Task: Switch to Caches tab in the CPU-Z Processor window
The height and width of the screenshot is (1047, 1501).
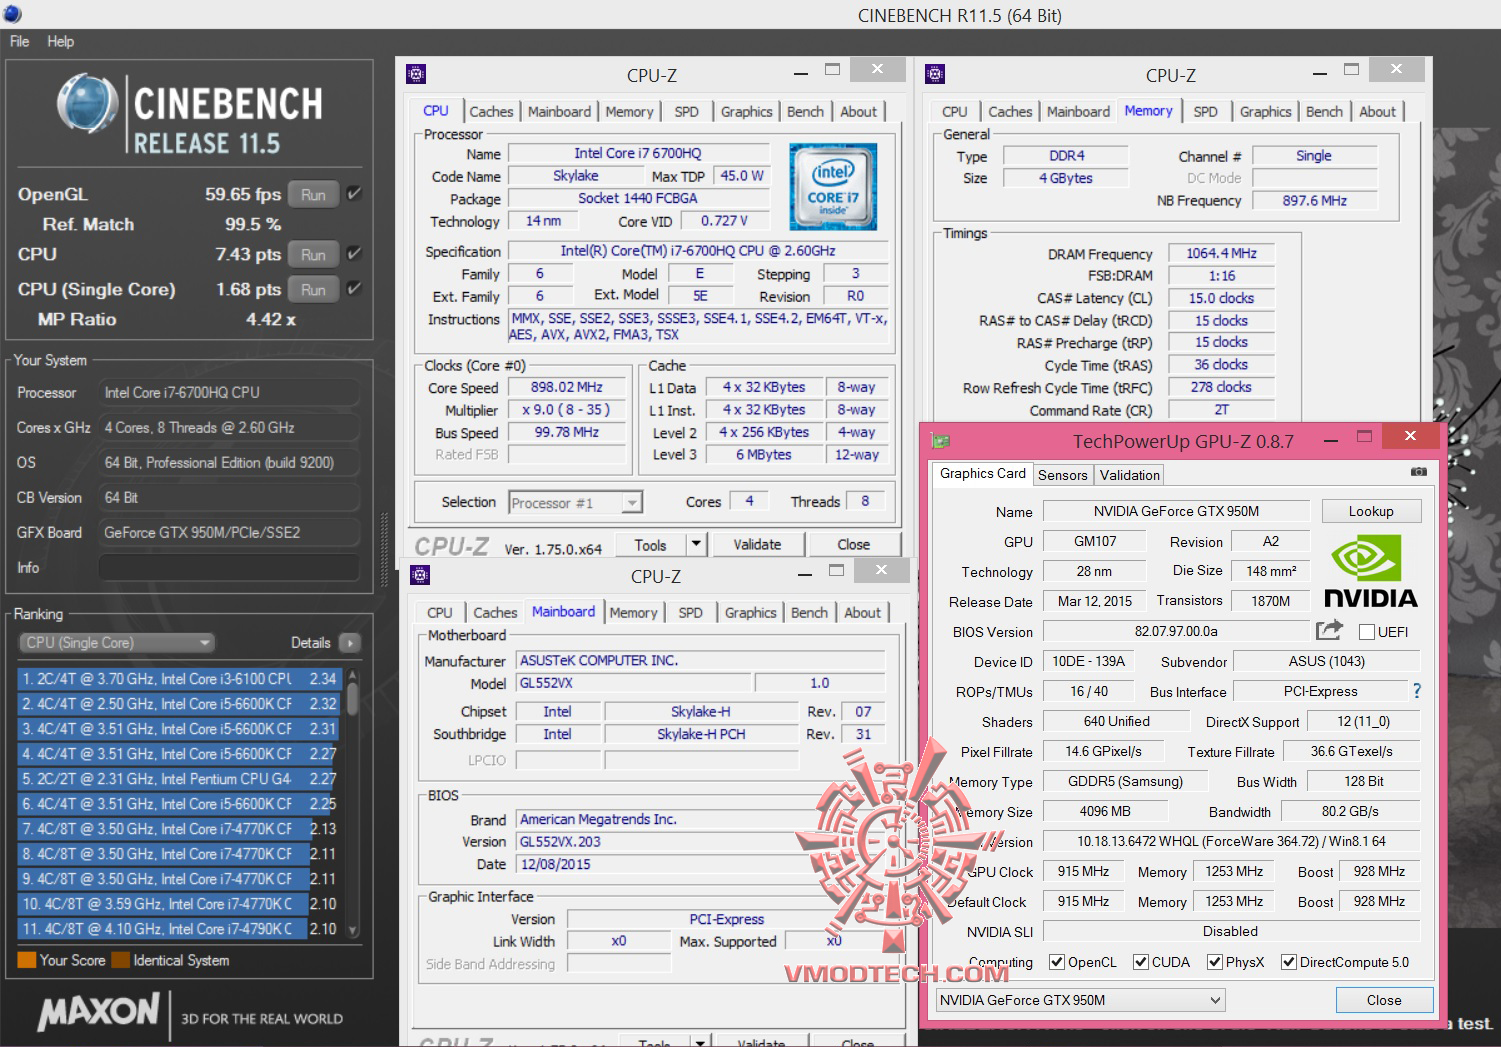Action: click(491, 112)
